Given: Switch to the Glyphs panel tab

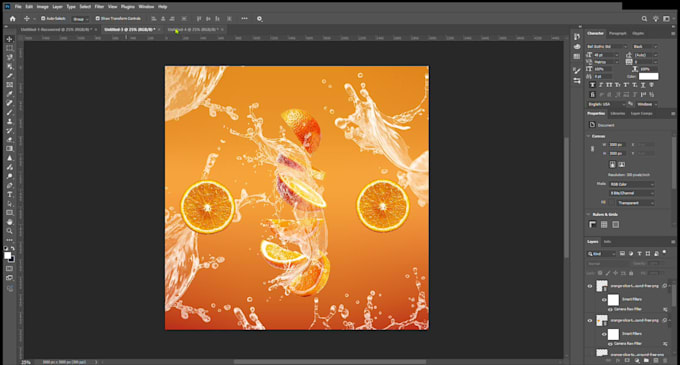Looking at the screenshot, I should [638, 33].
